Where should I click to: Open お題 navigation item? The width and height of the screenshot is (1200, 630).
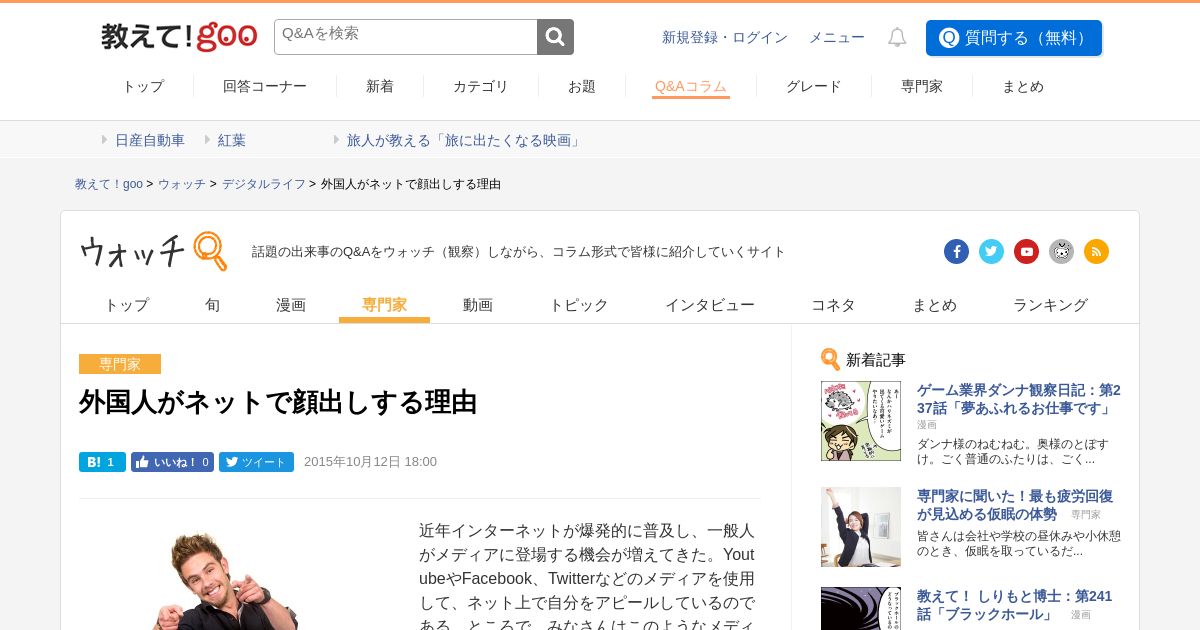click(x=582, y=87)
